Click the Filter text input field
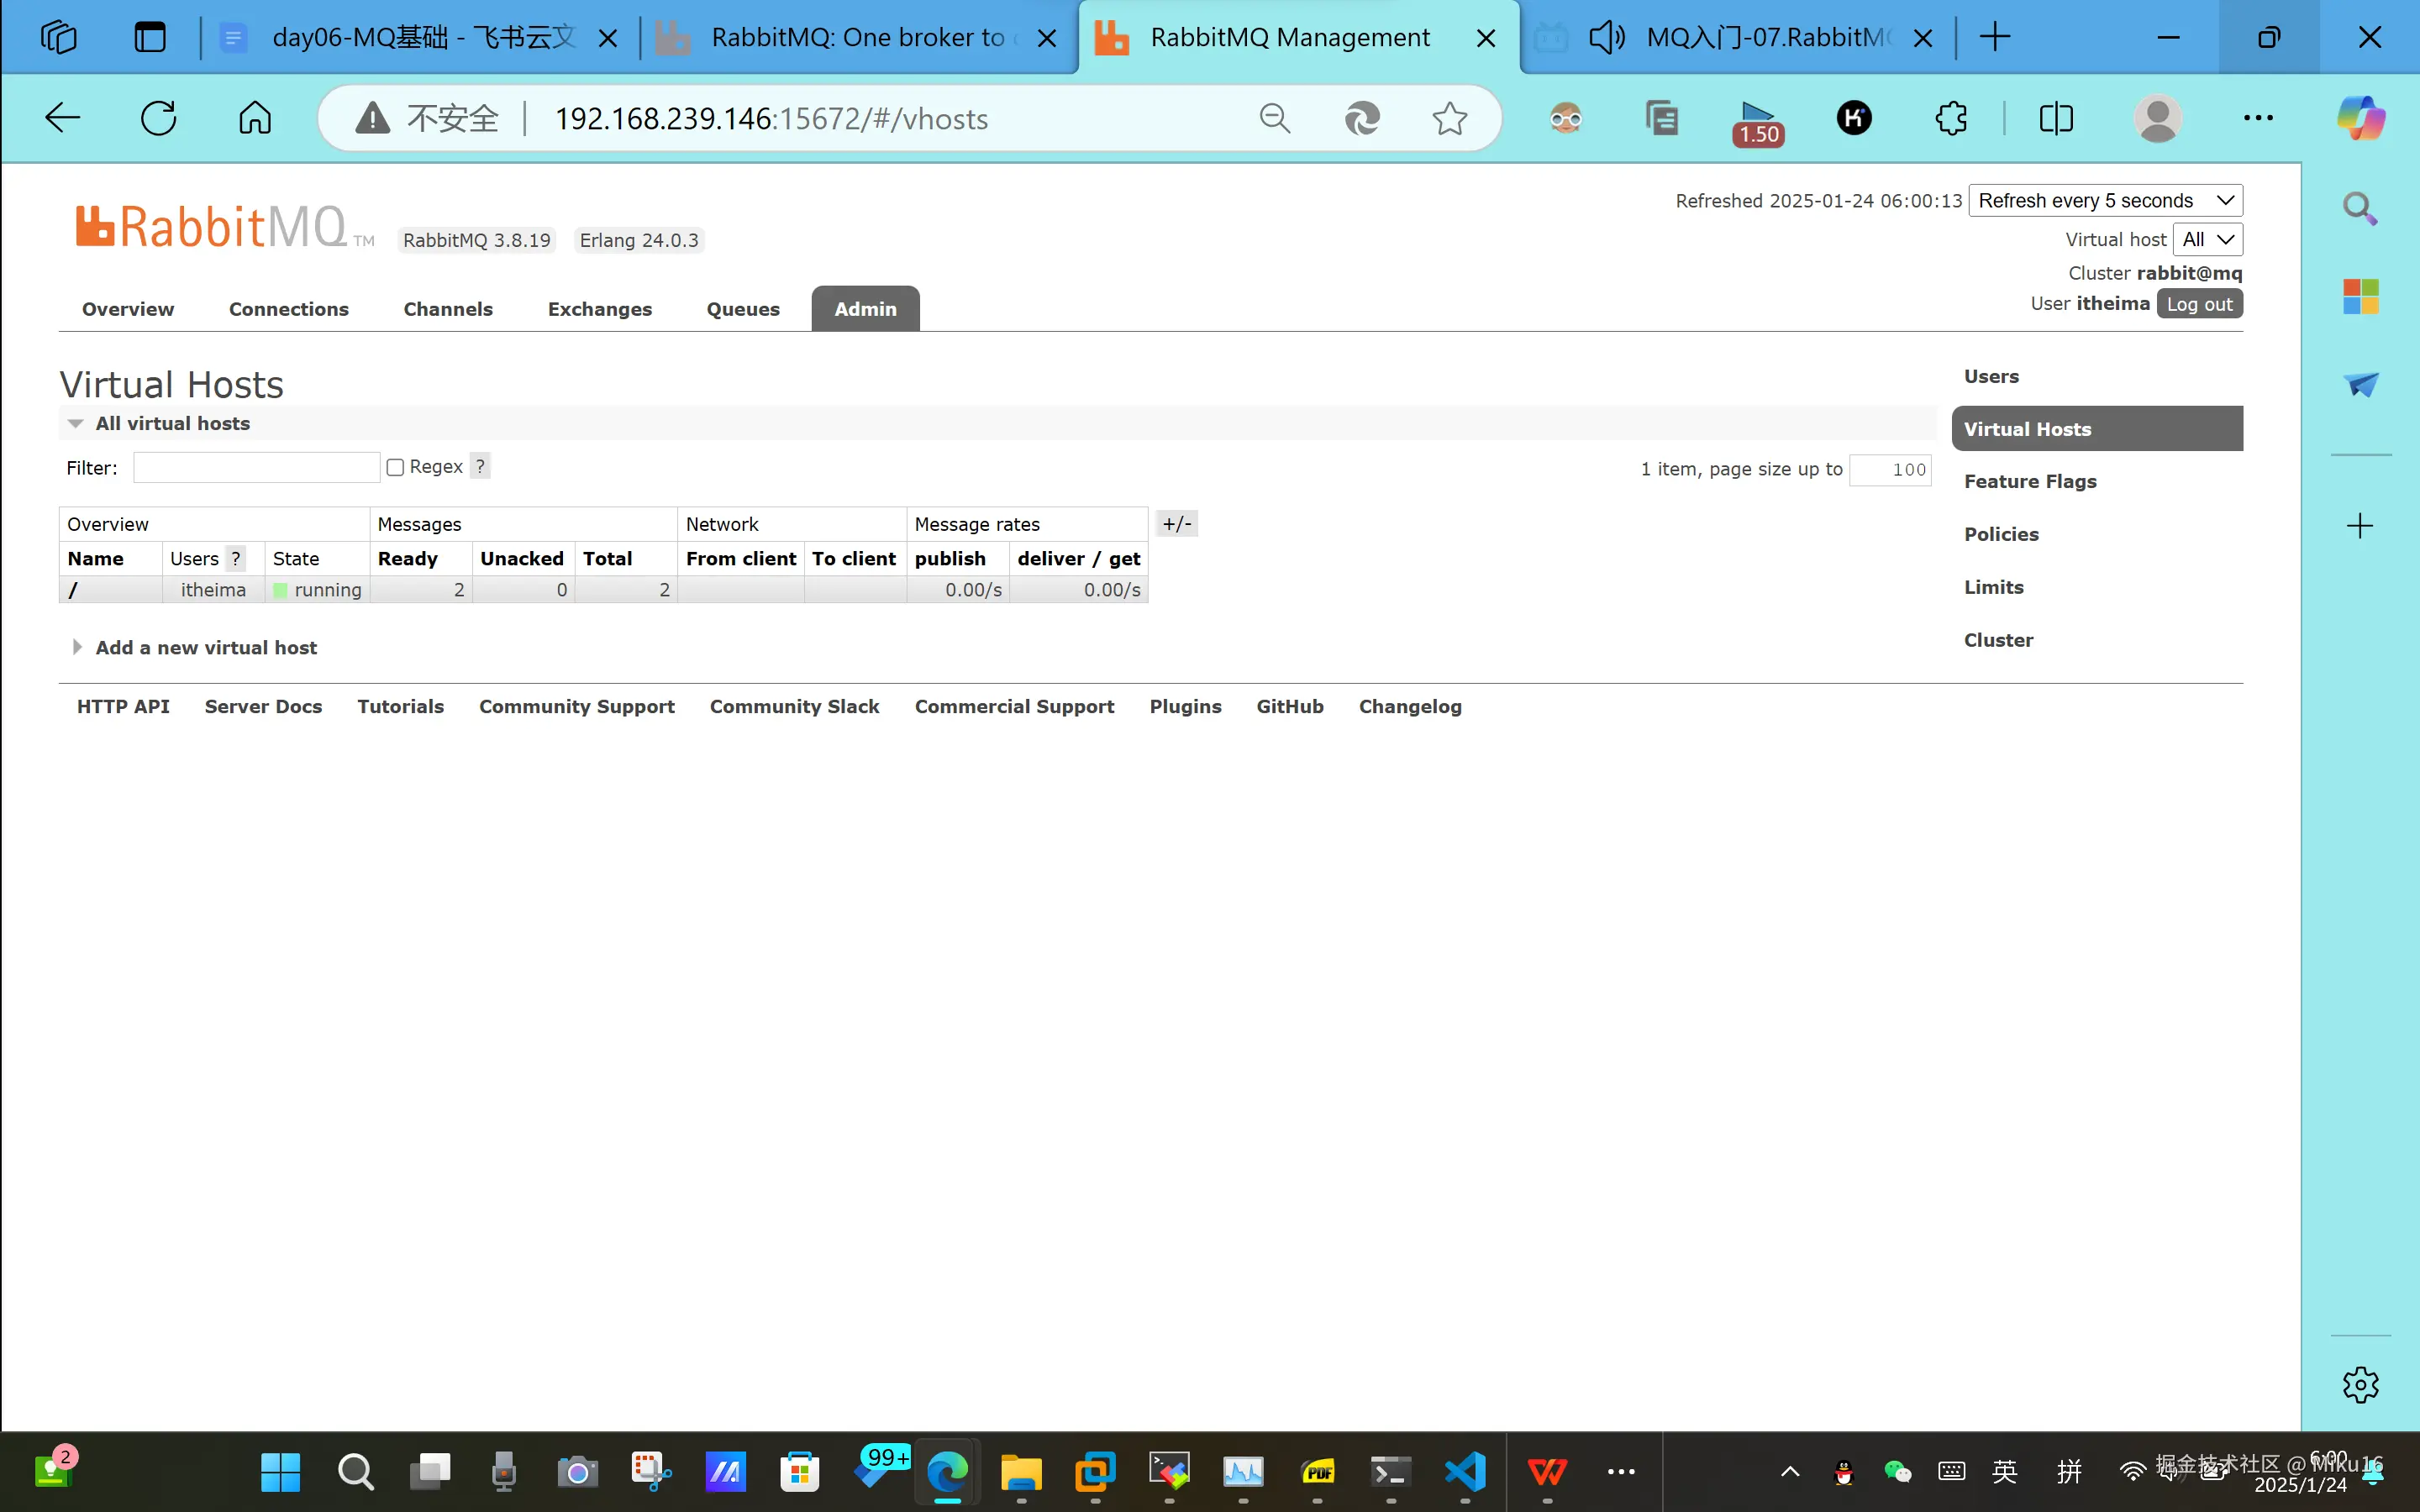The image size is (2420, 1512). pos(256,467)
